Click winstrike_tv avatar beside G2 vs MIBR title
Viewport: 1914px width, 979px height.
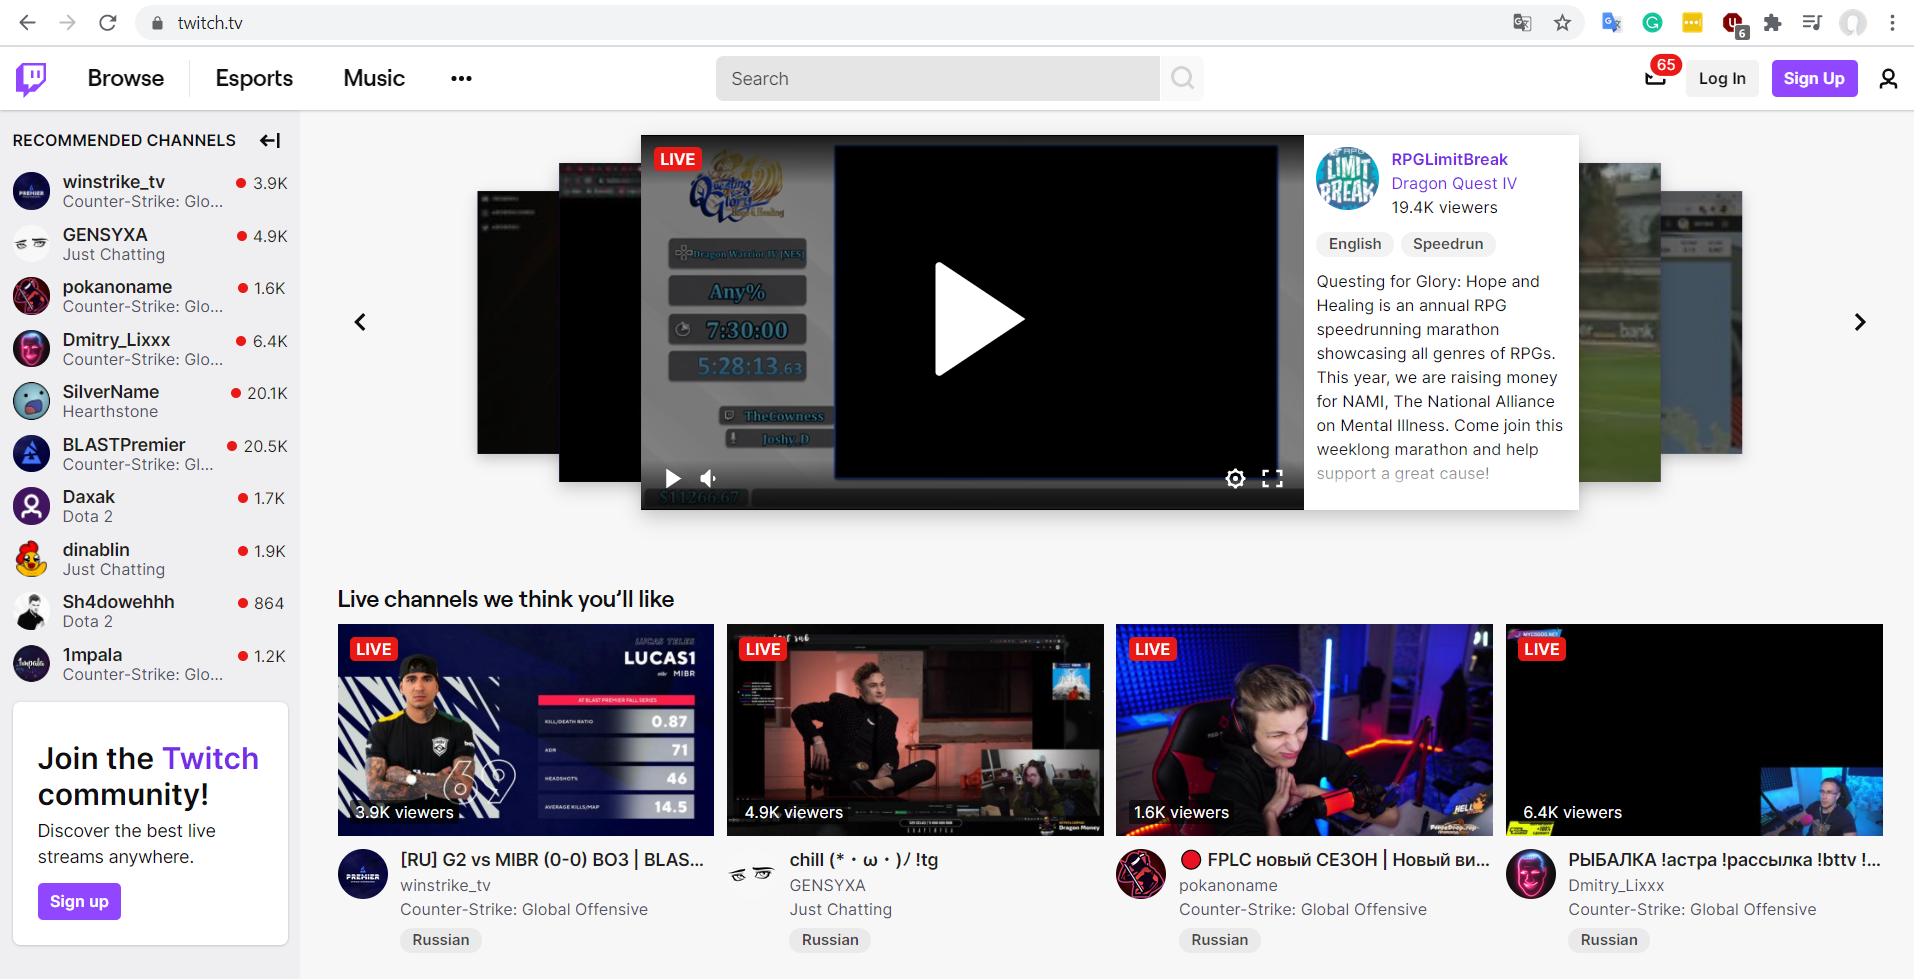(363, 874)
